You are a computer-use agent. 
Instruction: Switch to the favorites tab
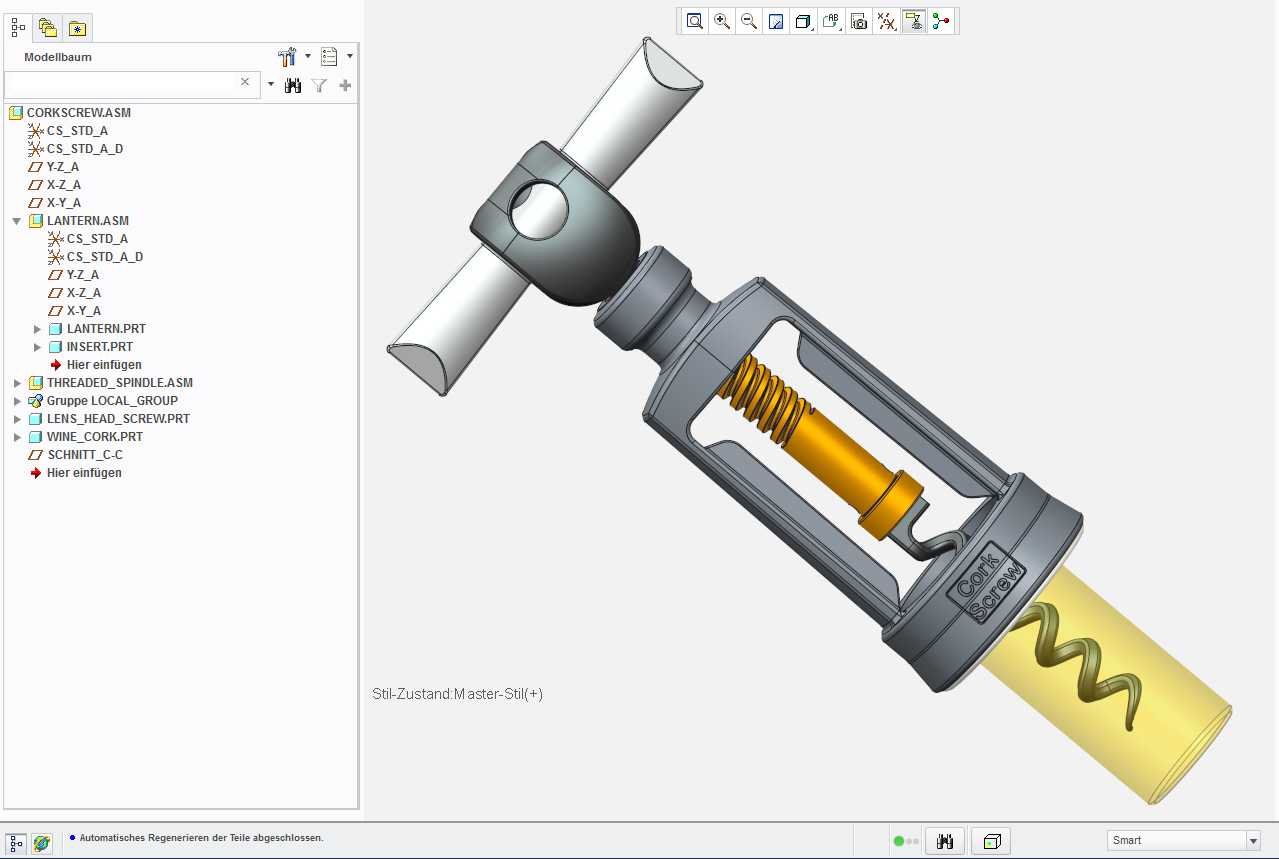[77, 28]
